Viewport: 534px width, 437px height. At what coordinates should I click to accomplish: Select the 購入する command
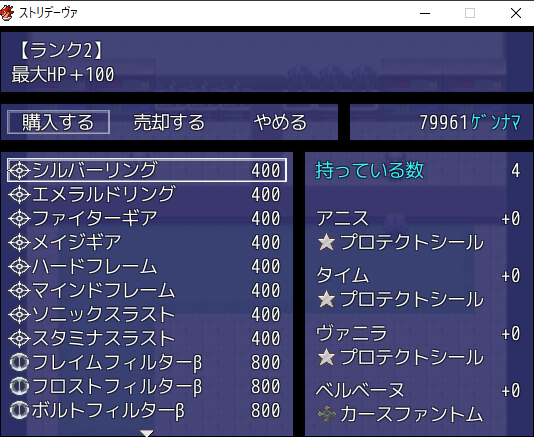click(58, 122)
